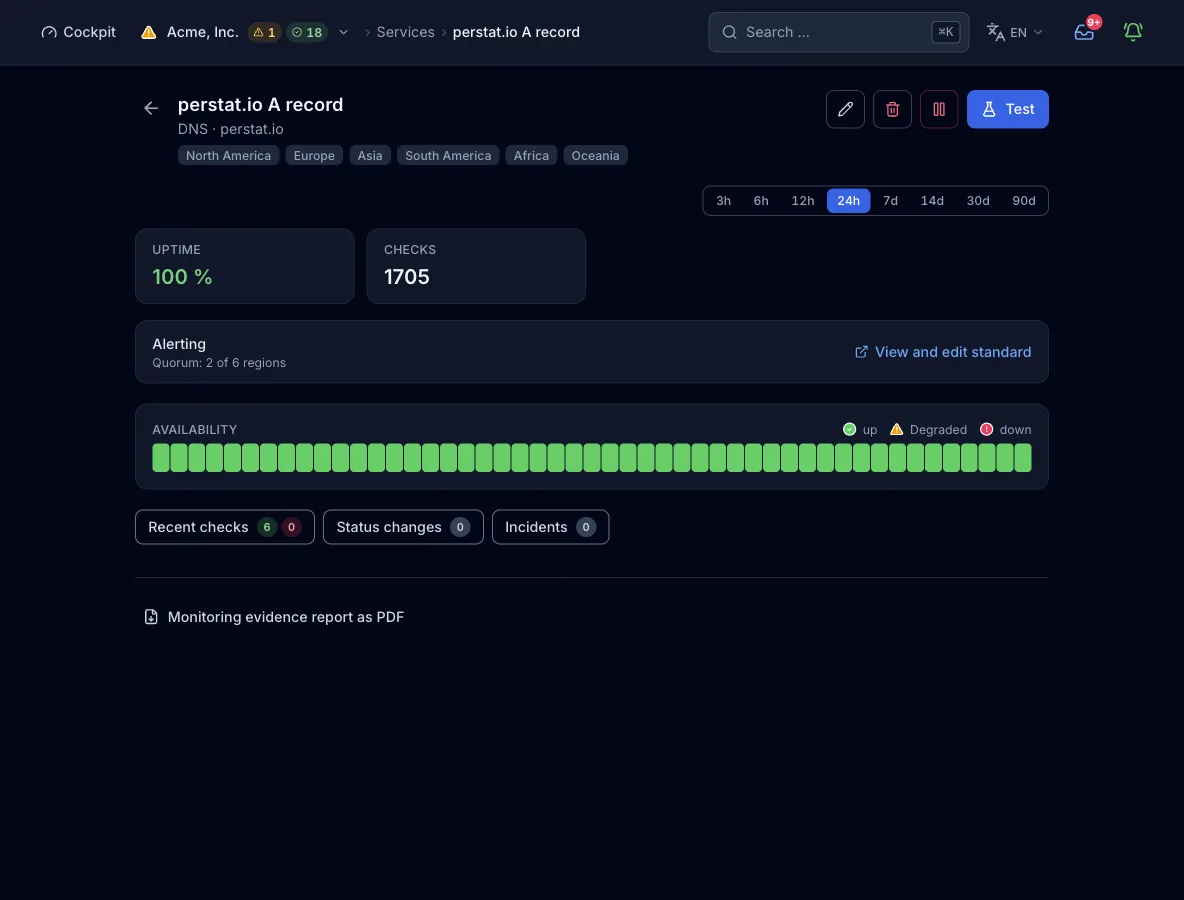
Task: Click the last availability bar segment
Action: pyautogui.click(x=1023, y=458)
